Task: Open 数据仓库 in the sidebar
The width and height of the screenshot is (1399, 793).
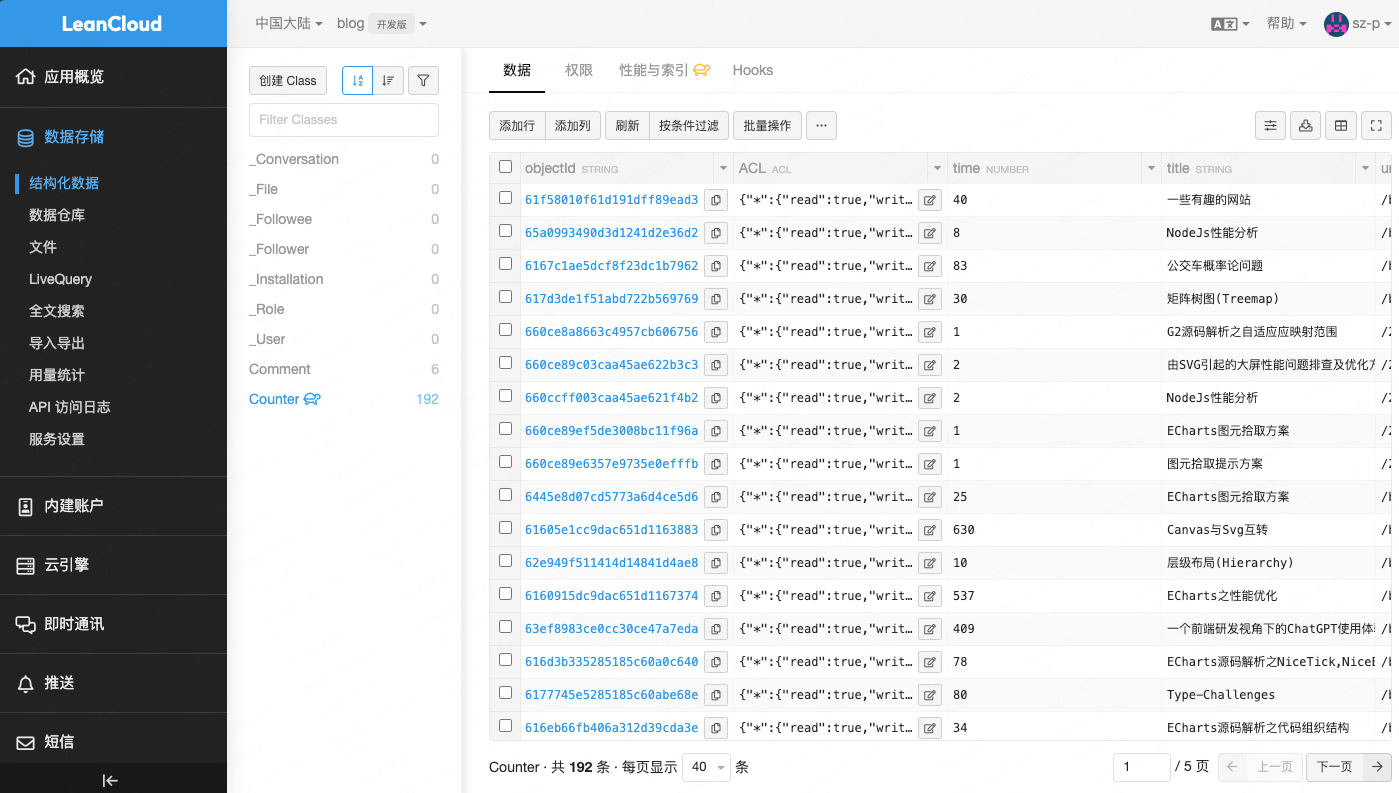Action: point(57,215)
